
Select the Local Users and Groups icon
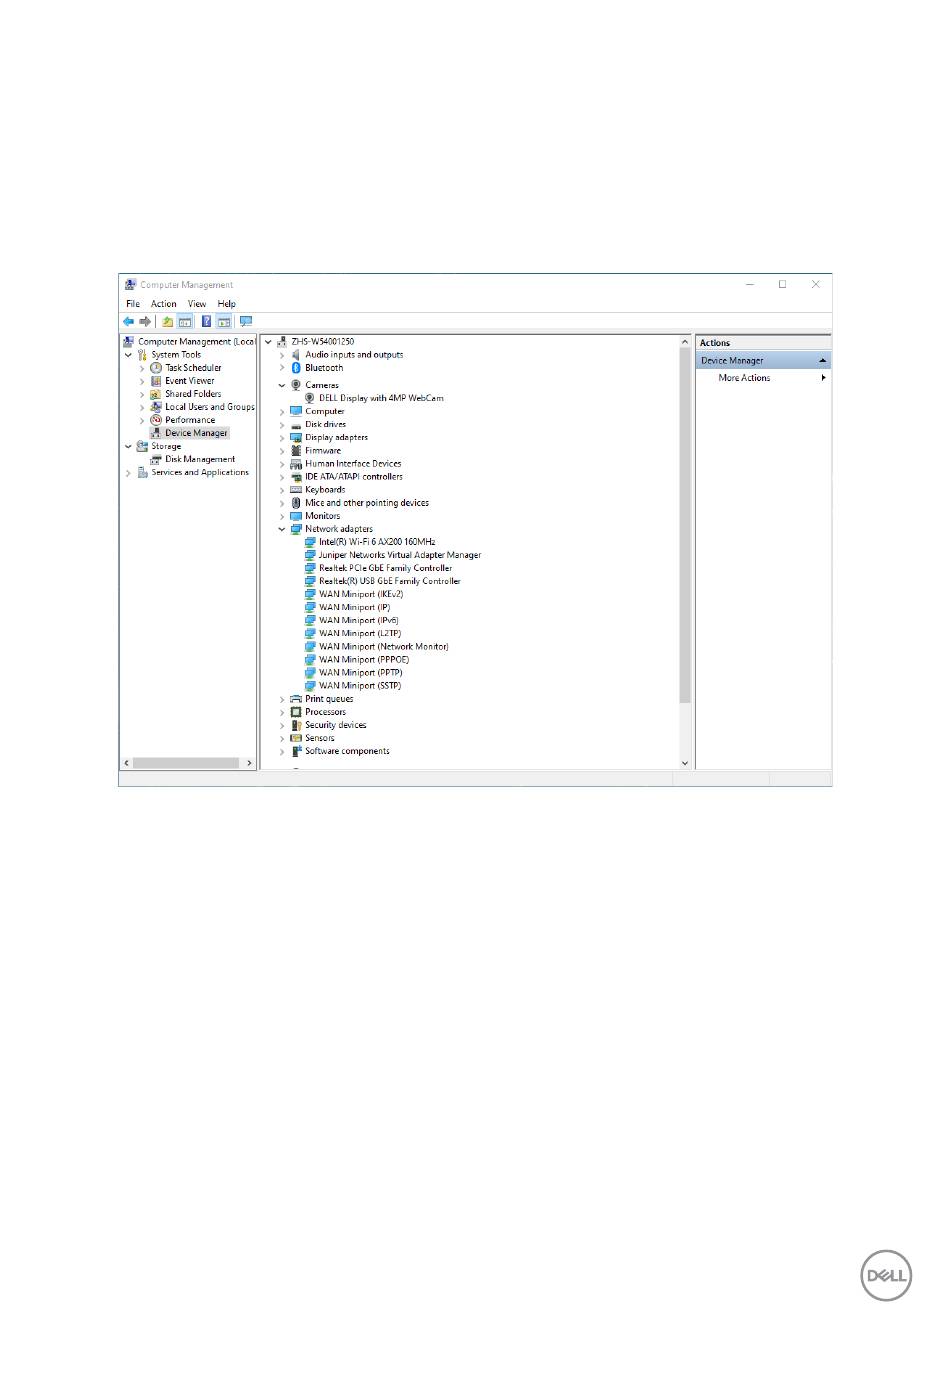[156, 407]
